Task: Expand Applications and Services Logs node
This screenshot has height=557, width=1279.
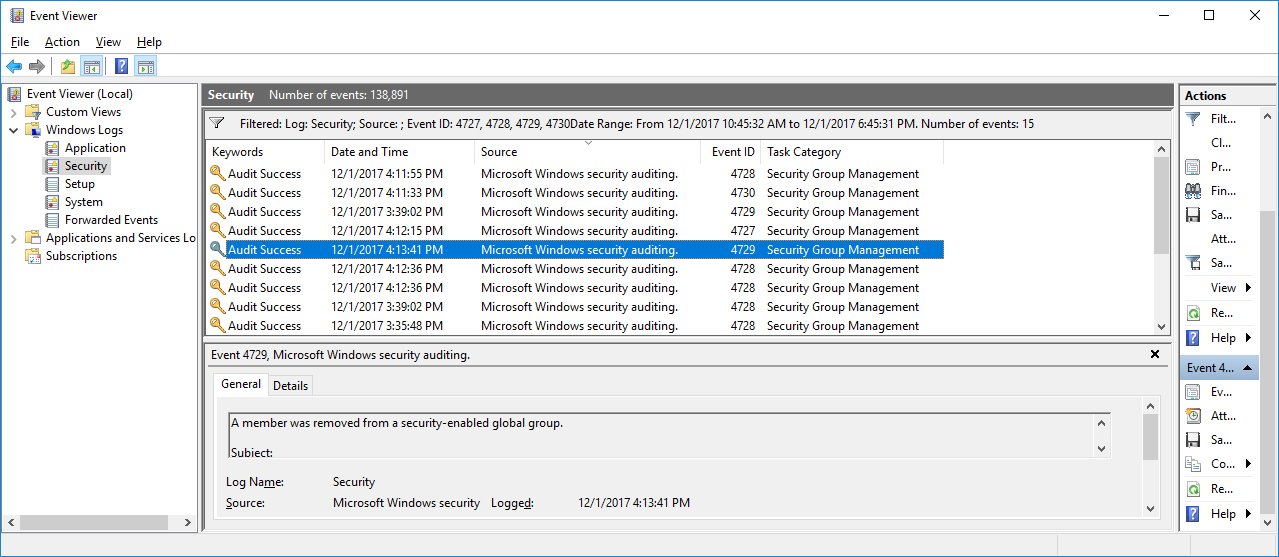Action: [x=14, y=238]
